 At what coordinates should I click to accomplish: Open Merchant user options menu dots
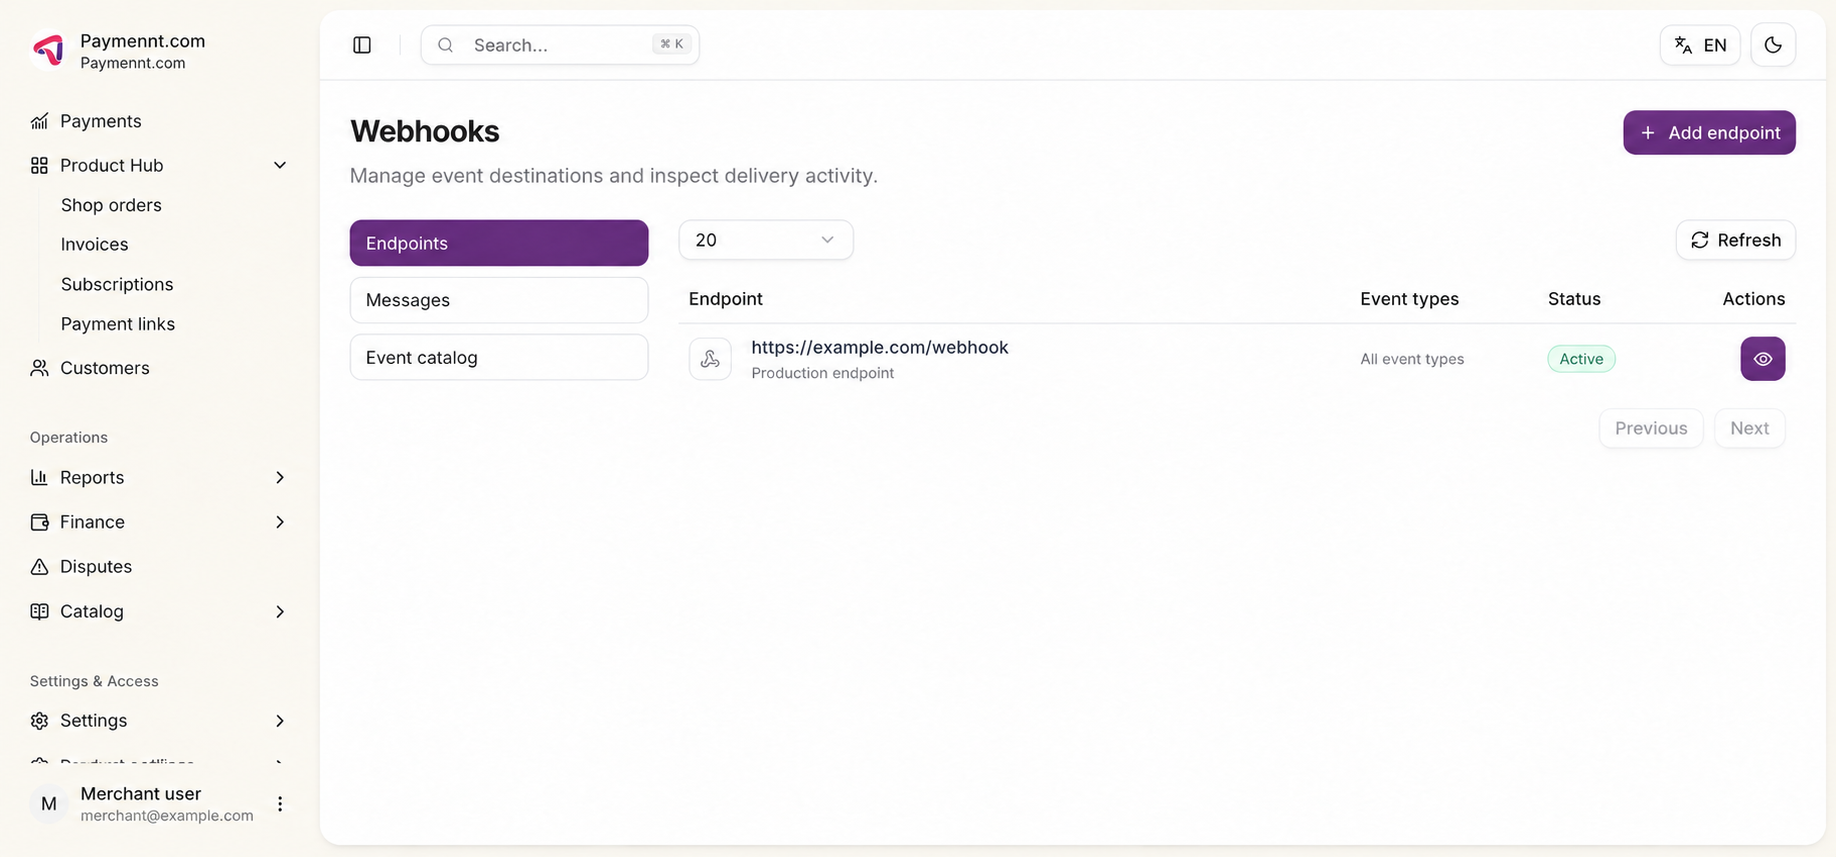280,804
